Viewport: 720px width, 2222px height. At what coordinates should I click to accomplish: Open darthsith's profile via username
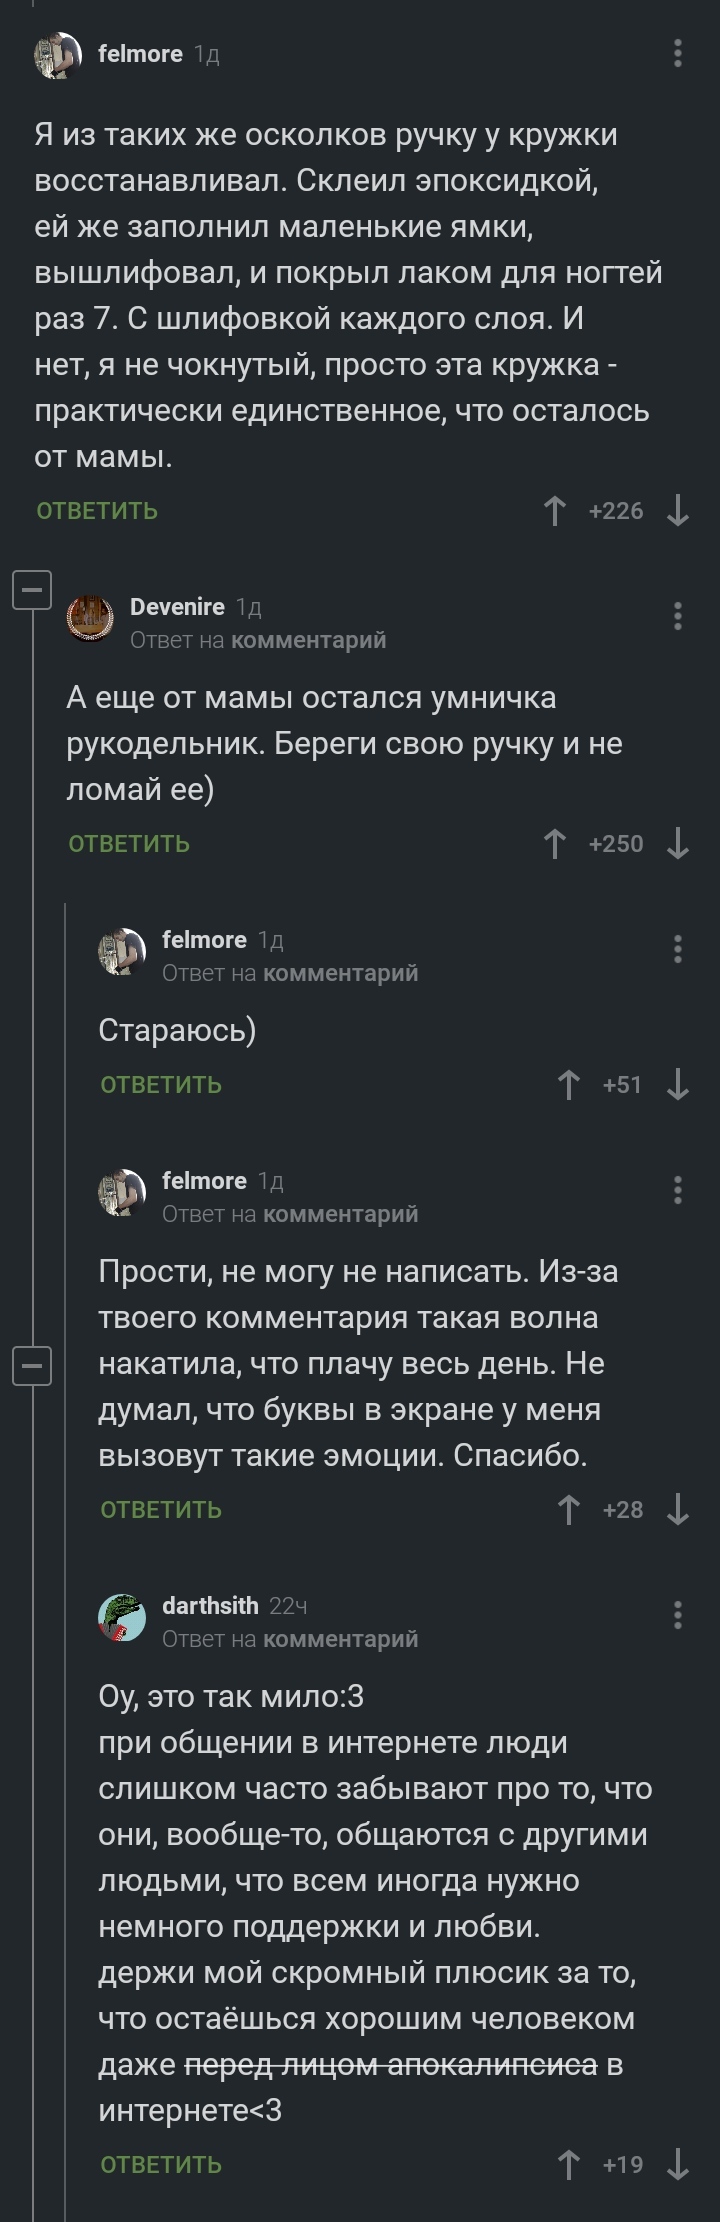tap(210, 1606)
